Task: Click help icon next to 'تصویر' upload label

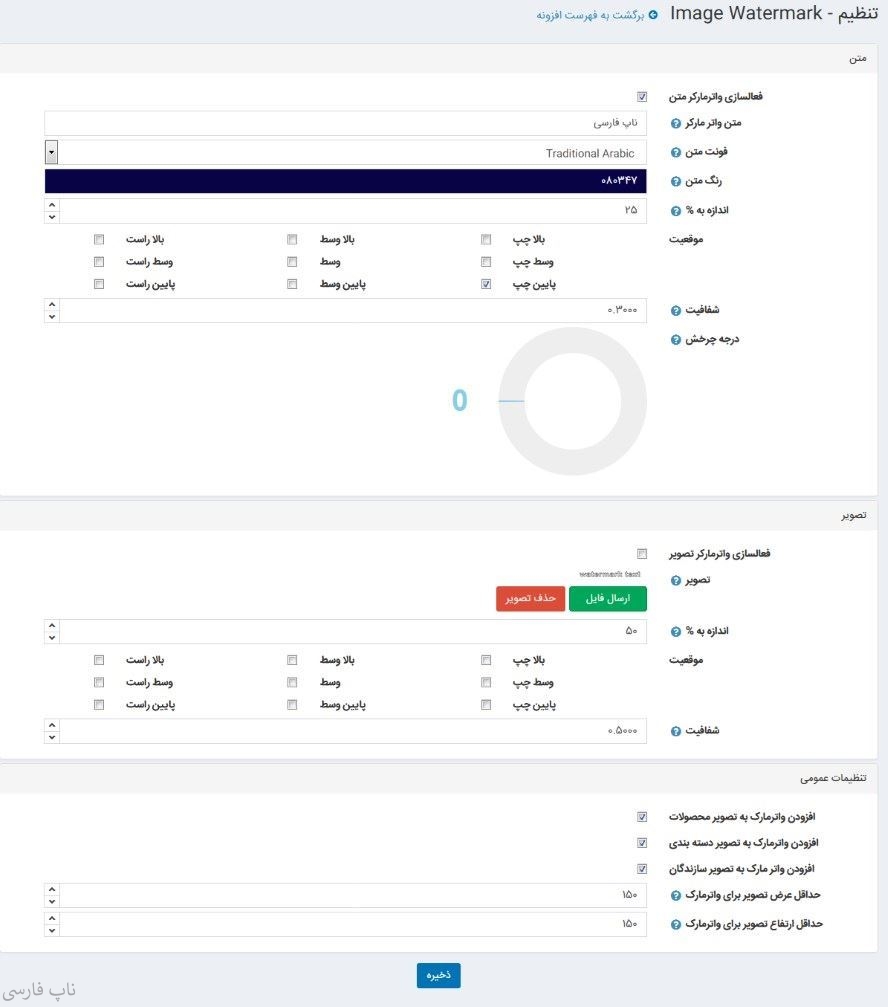Action: coord(675,581)
